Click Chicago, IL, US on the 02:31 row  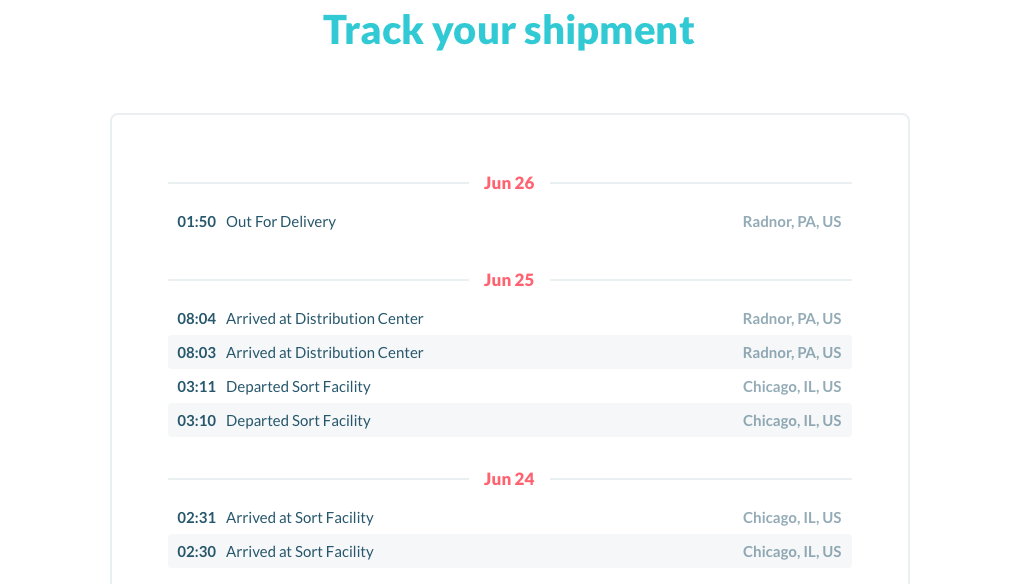coord(792,517)
